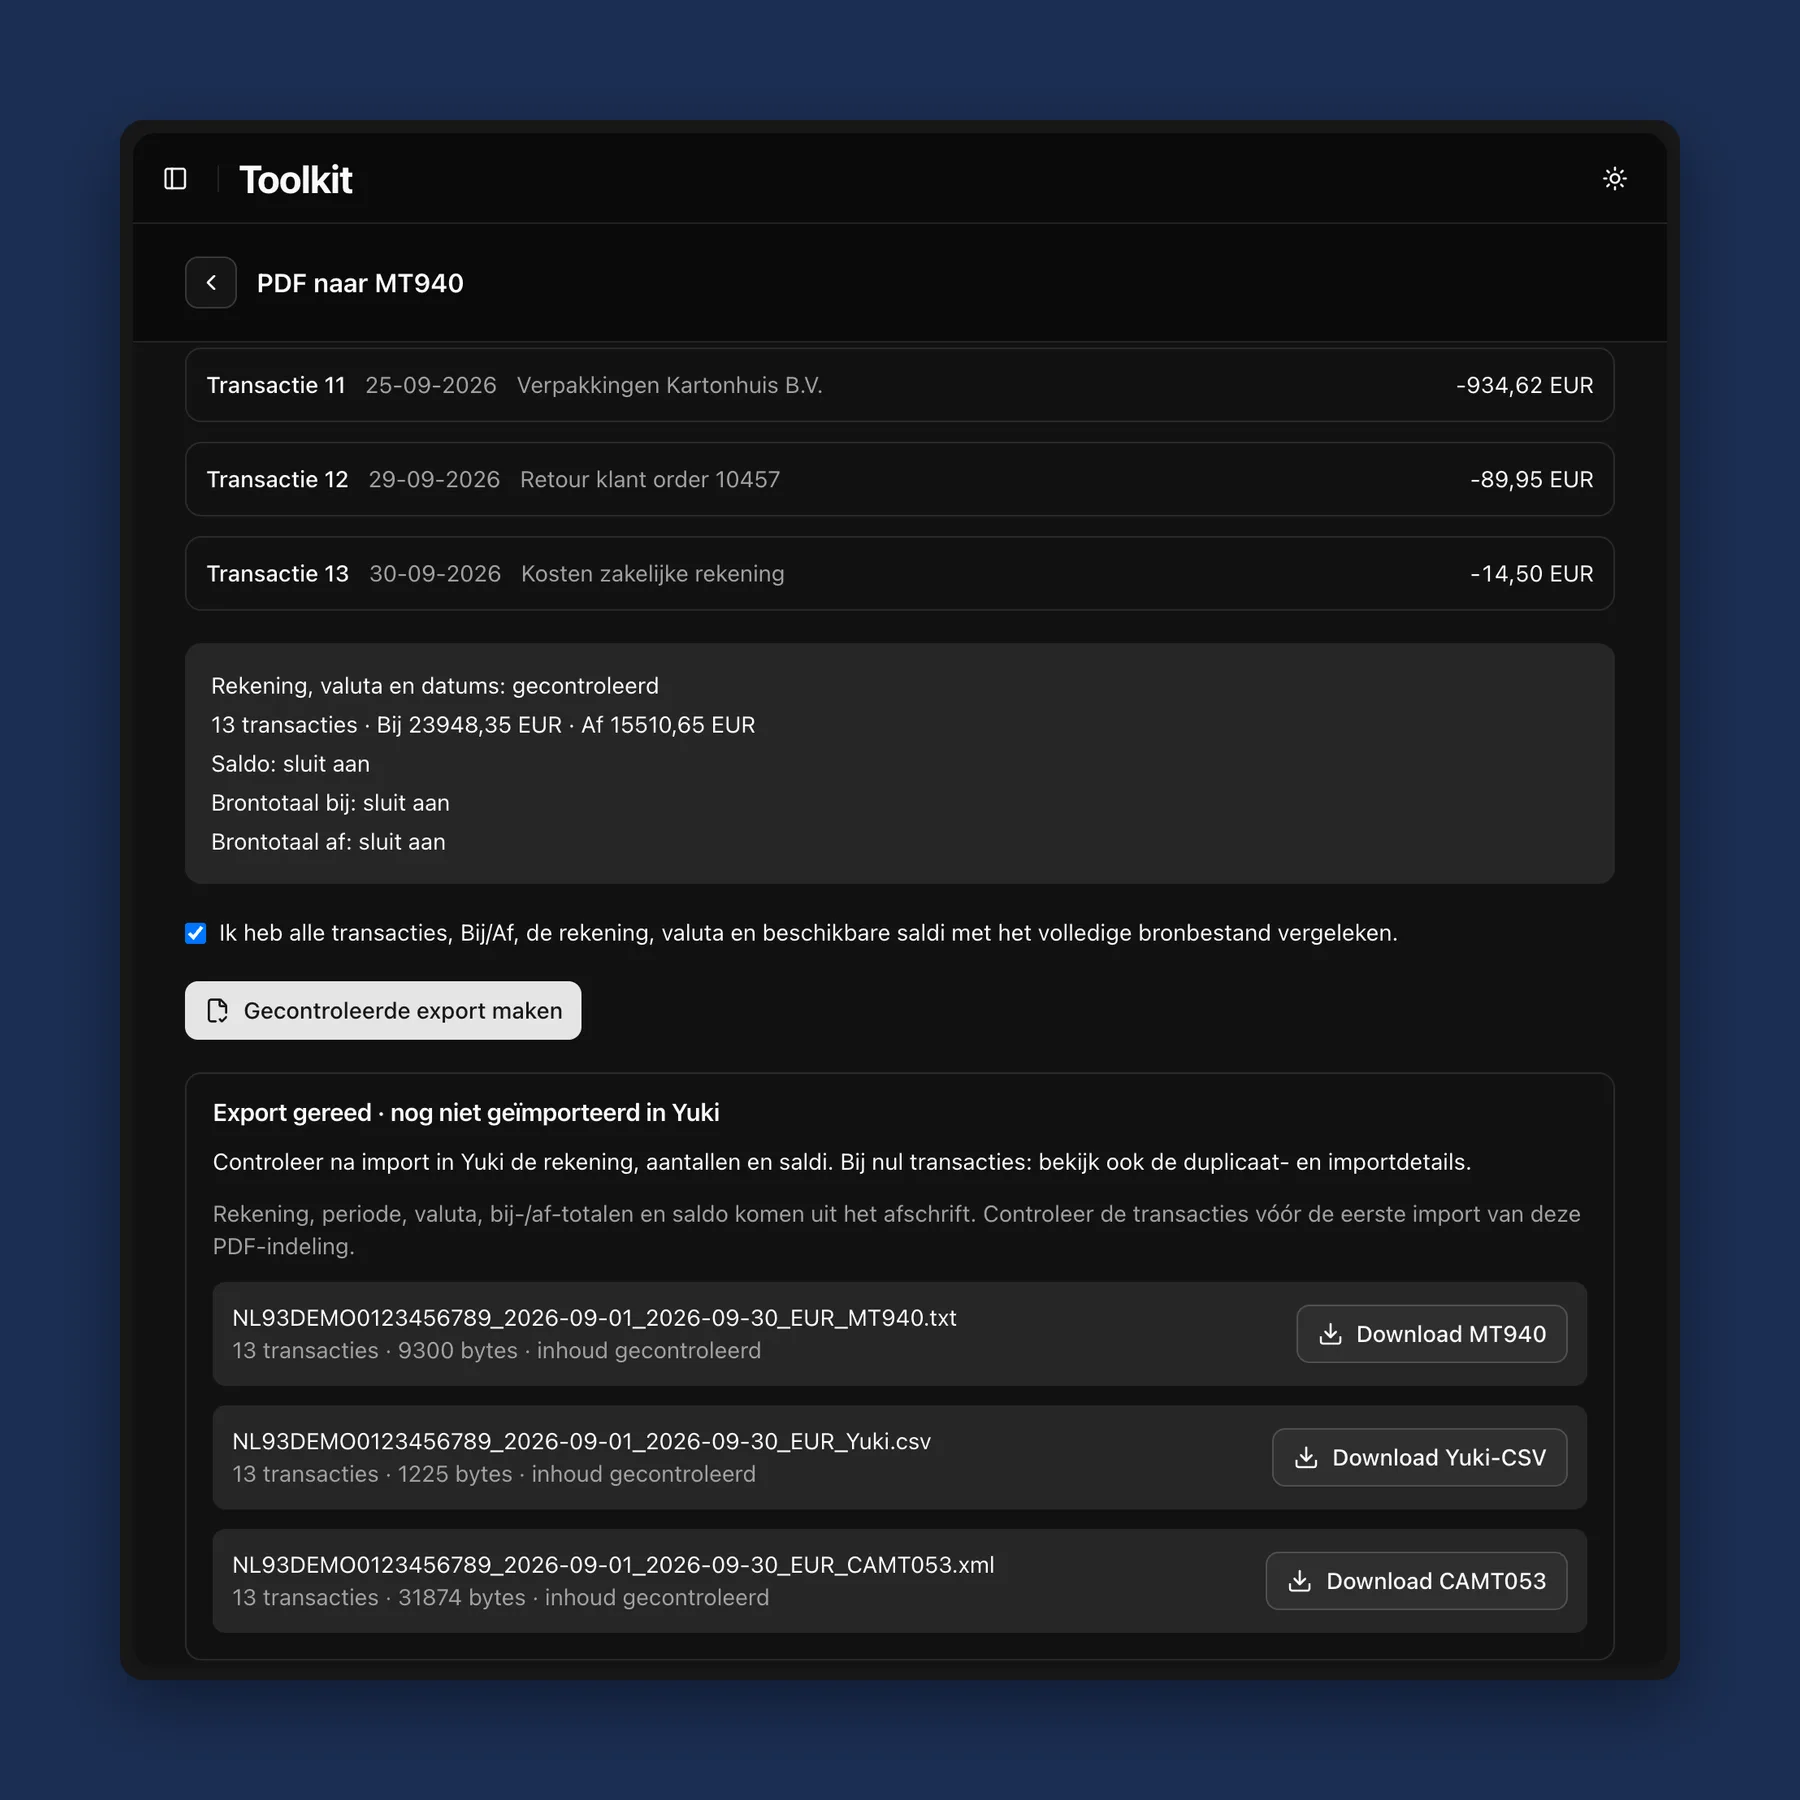This screenshot has width=1800, height=1800.
Task: Click the 'Saldo: sluit aan' line
Action: (x=290, y=764)
